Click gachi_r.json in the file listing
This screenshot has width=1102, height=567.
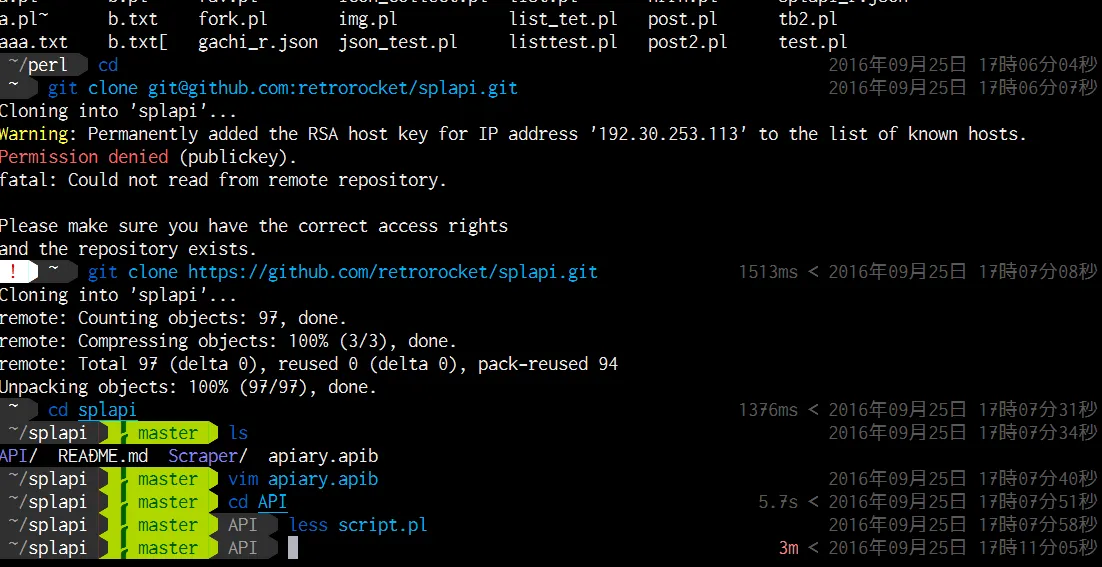pos(258,42)
